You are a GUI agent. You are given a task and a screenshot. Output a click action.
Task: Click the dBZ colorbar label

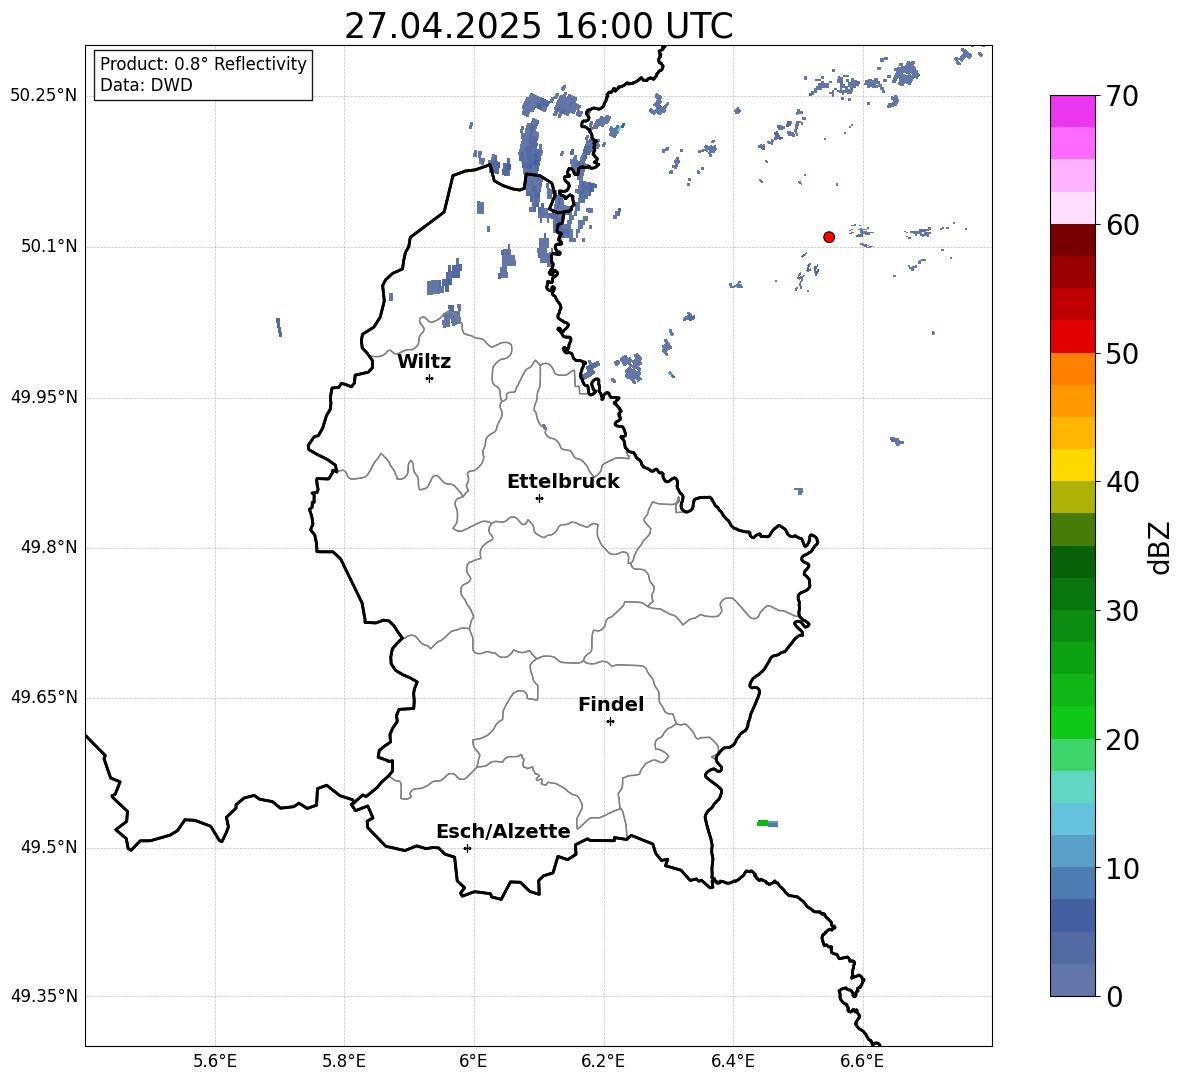click(1160, 547)
